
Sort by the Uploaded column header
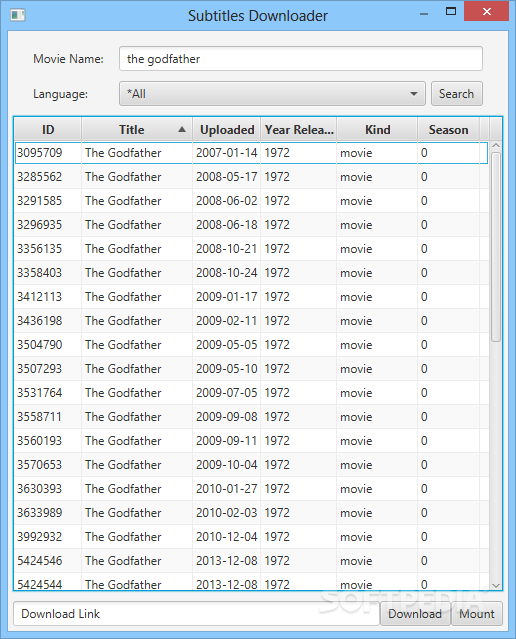click(x=227, y=130)
